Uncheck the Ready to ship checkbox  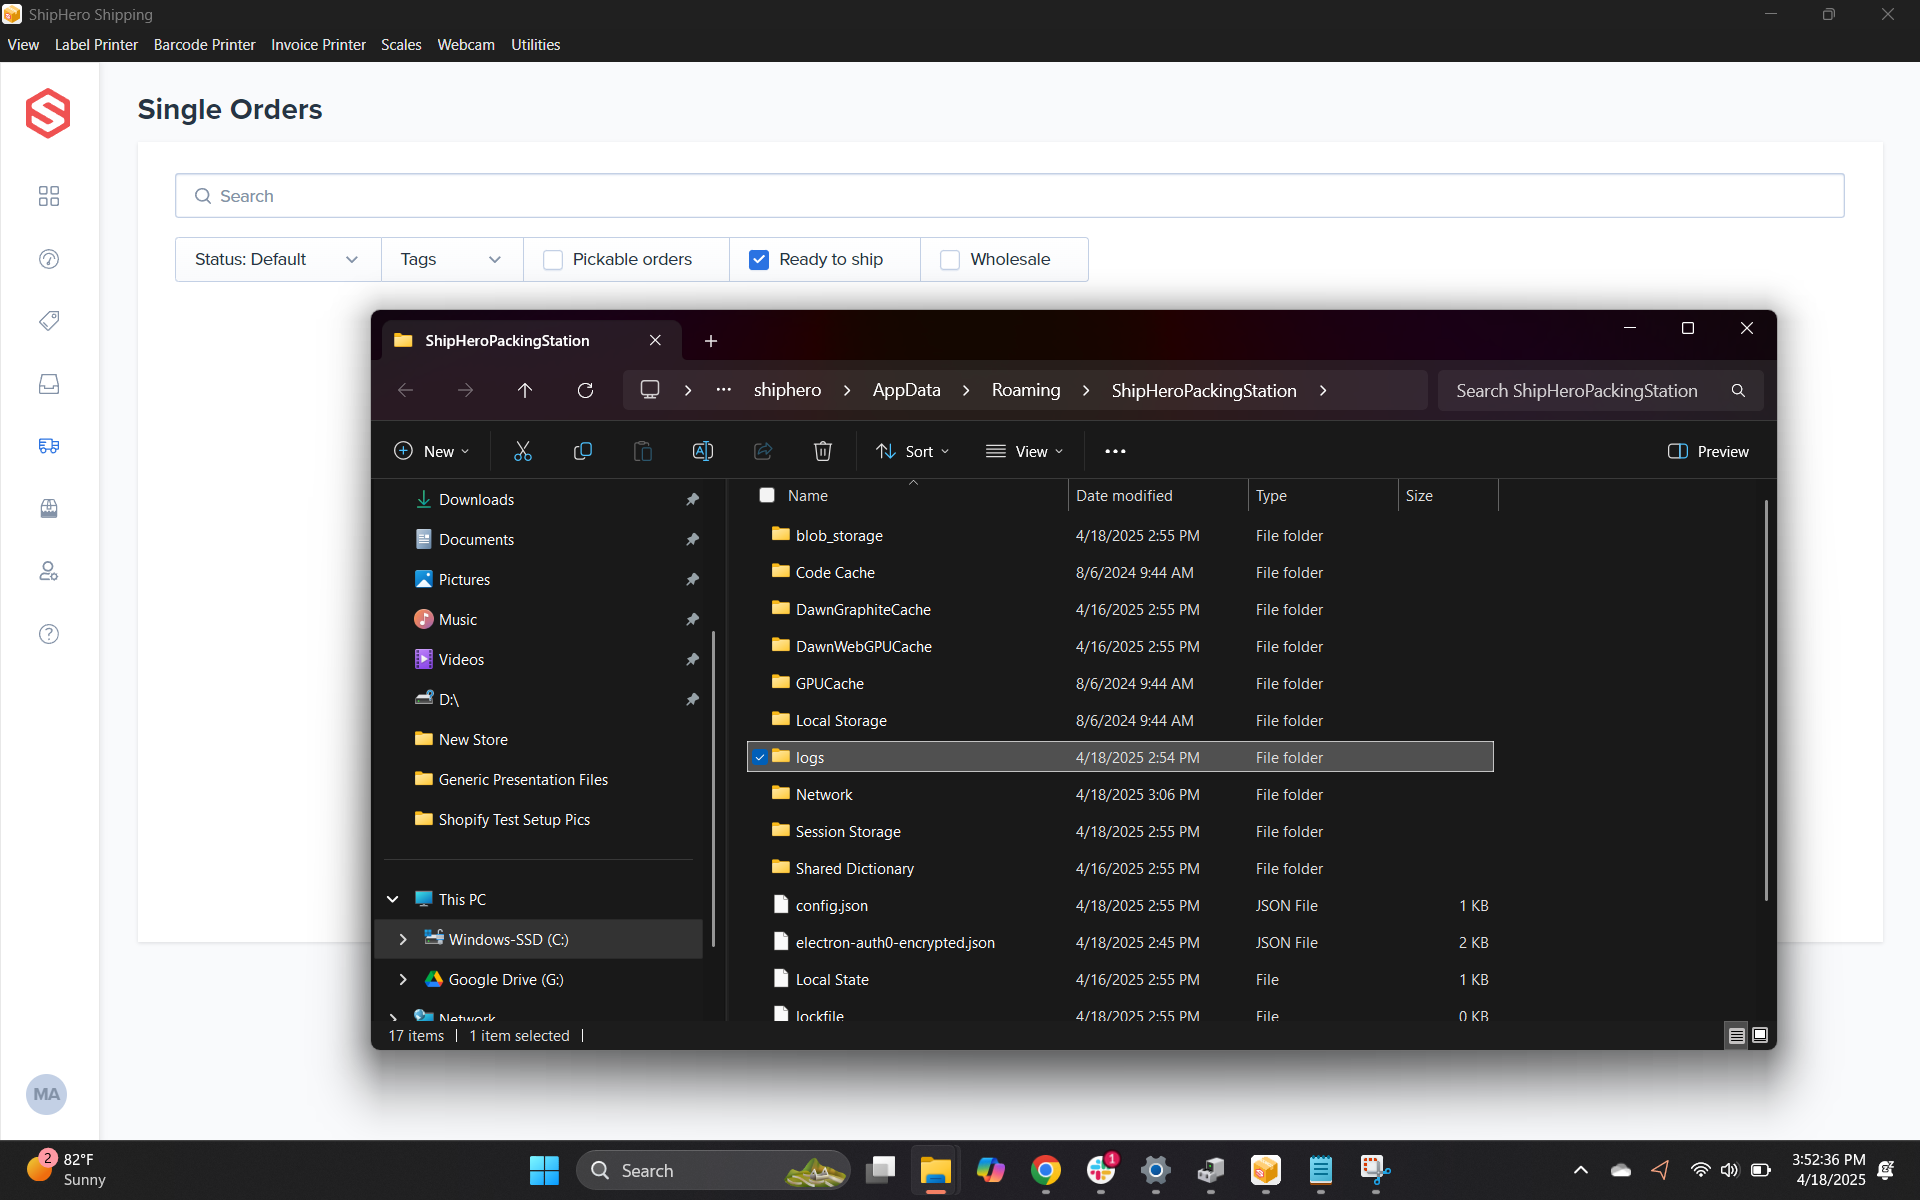(x=759, y=260)
